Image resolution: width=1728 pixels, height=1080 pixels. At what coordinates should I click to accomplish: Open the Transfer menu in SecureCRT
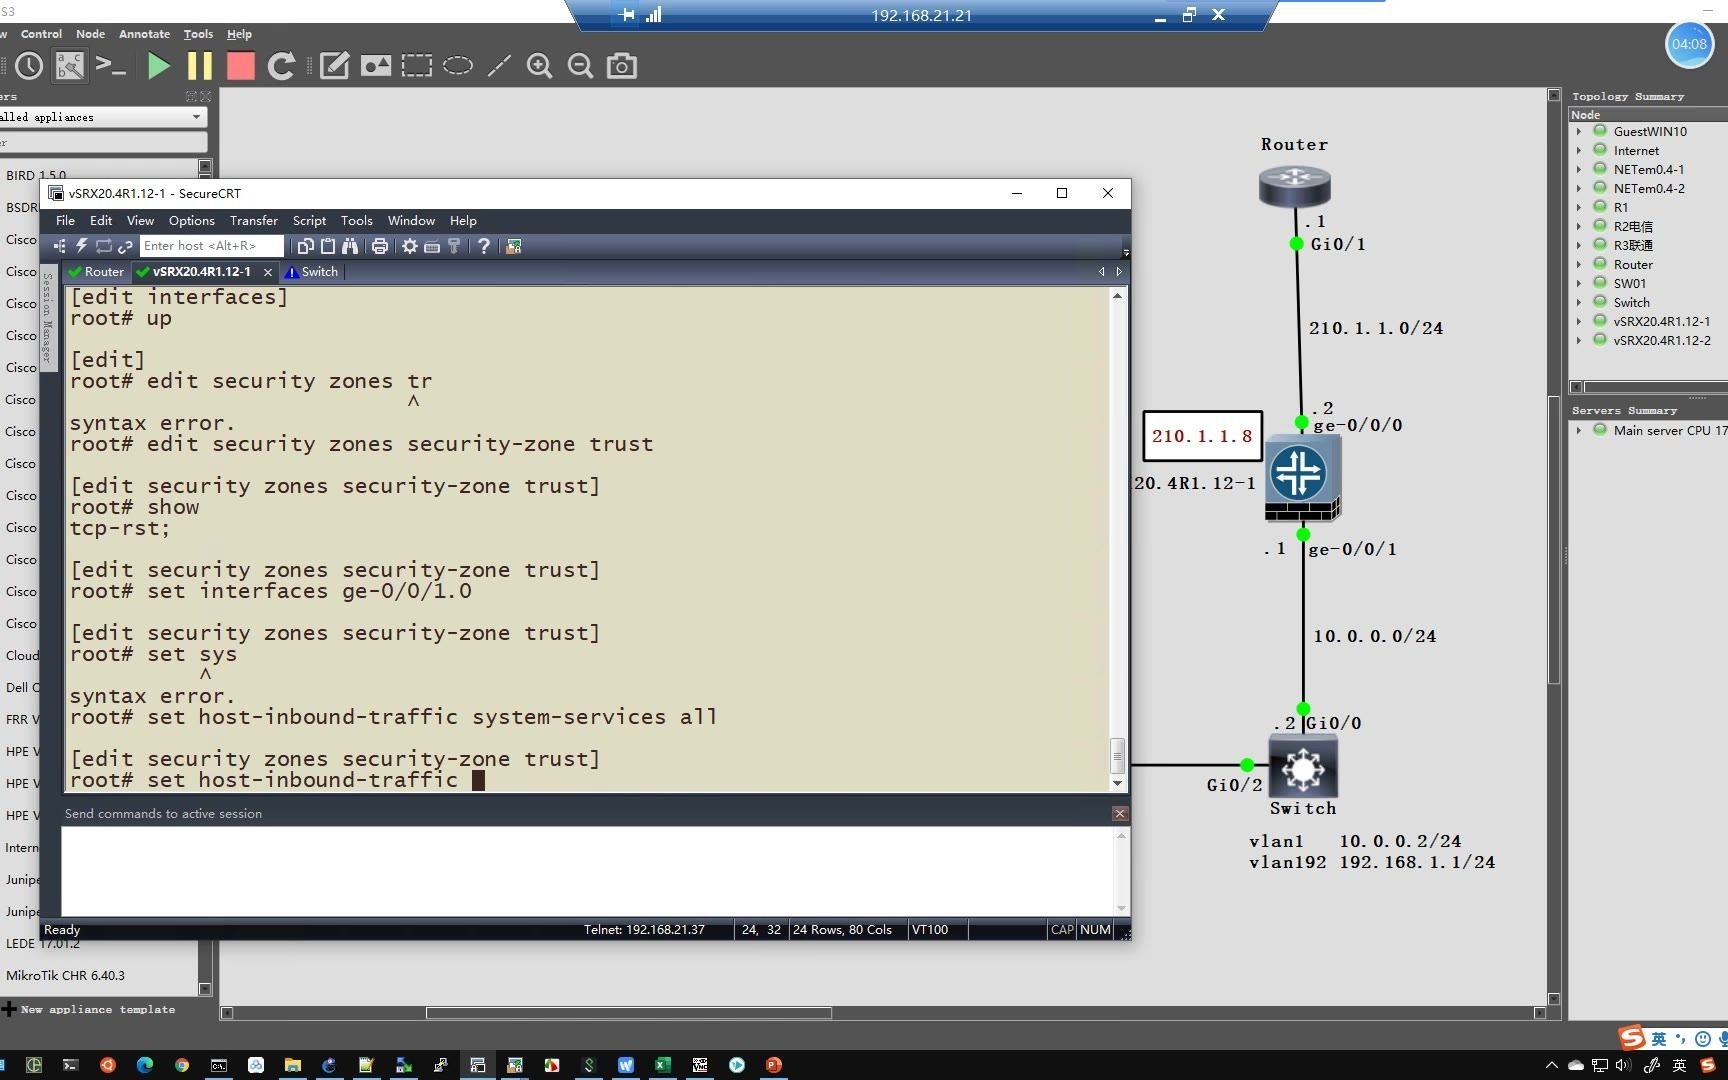pyautogui.click(x=253, y=221)
